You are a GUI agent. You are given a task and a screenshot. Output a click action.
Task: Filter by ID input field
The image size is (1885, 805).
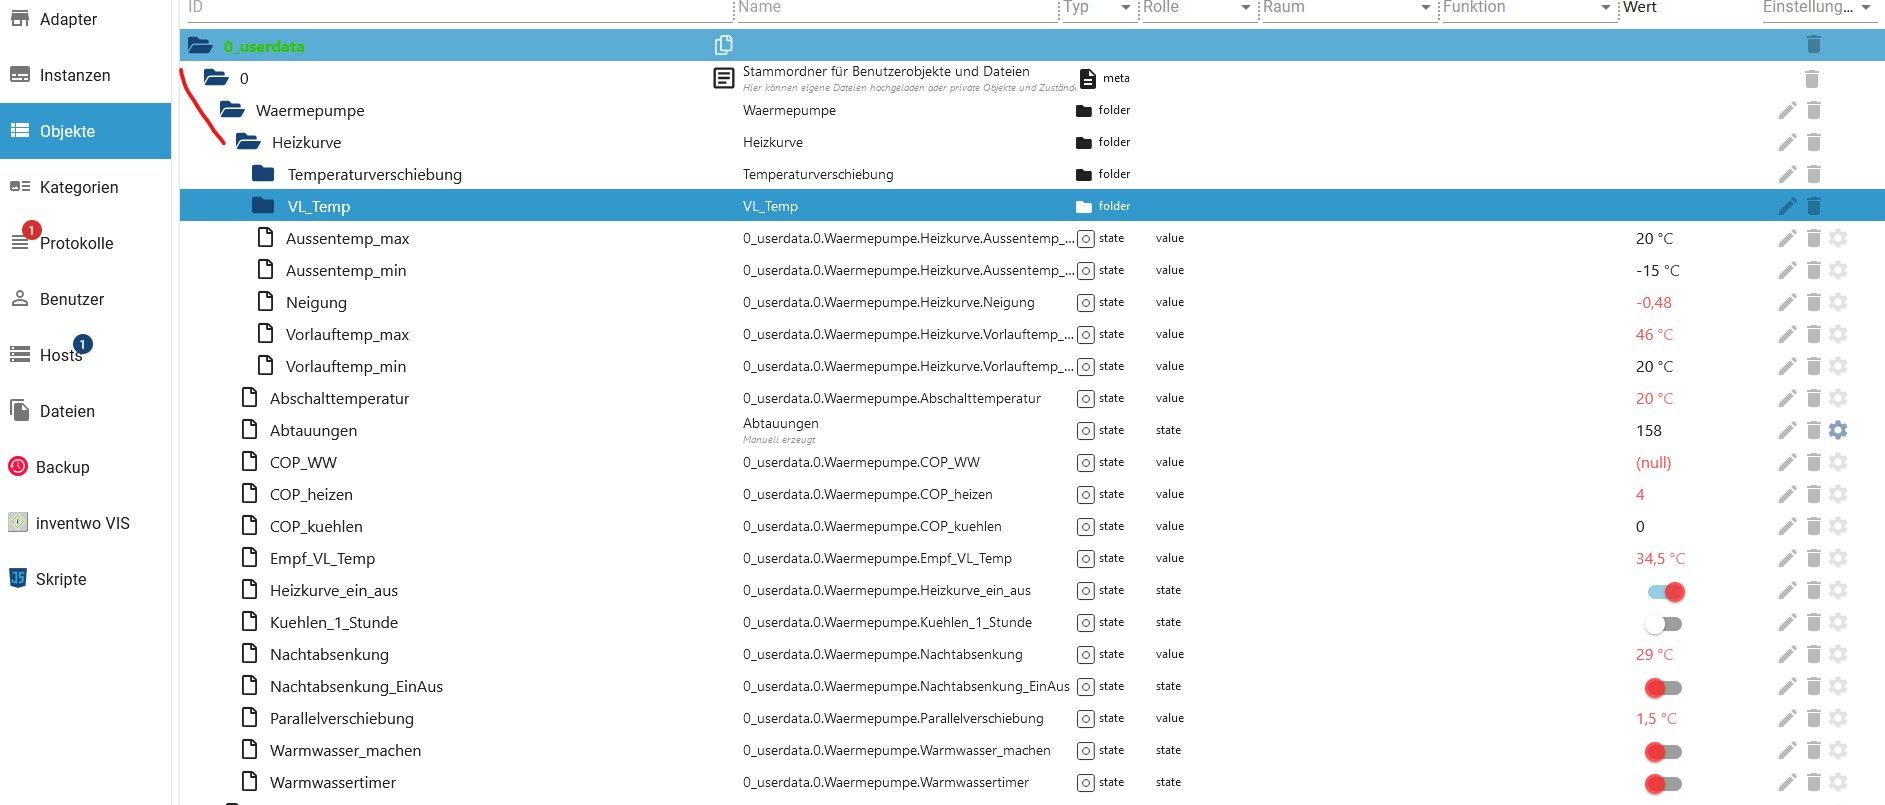[x=459, y=8]
